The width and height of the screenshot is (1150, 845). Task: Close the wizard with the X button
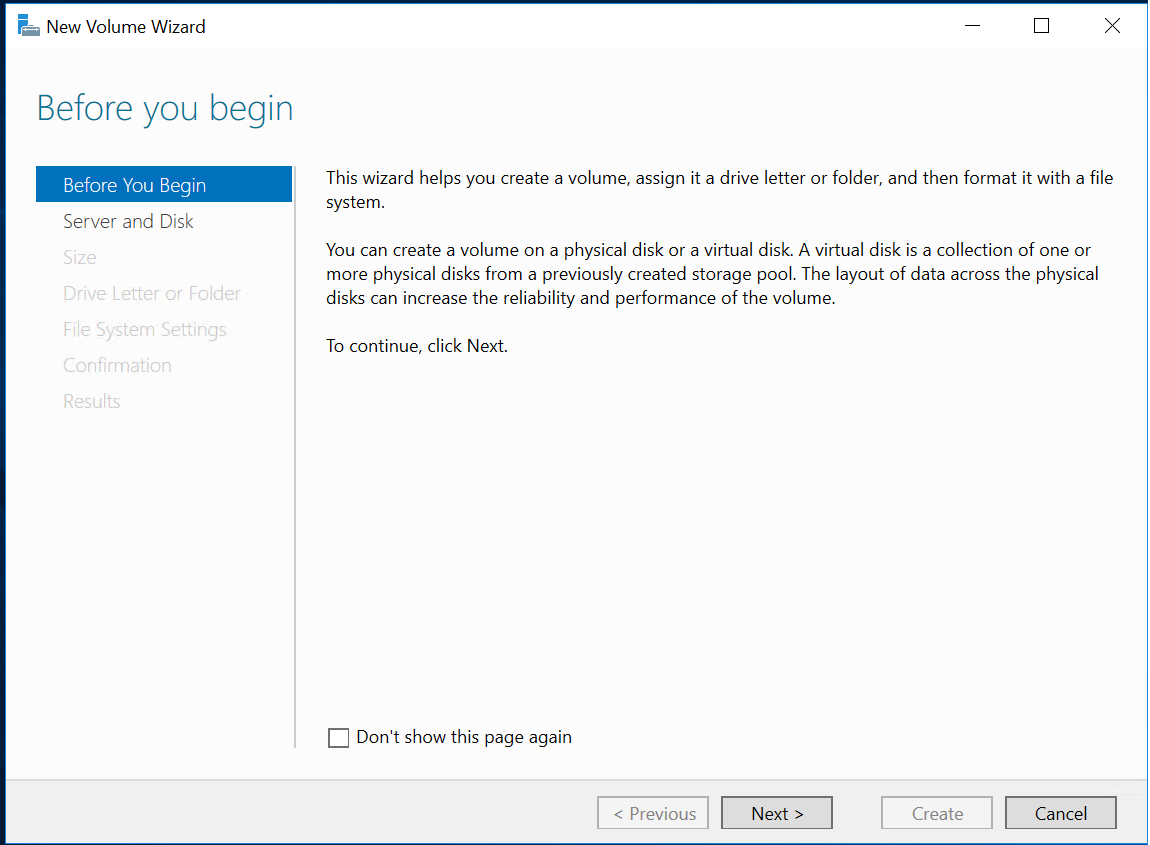click(x=1112, y=26)
